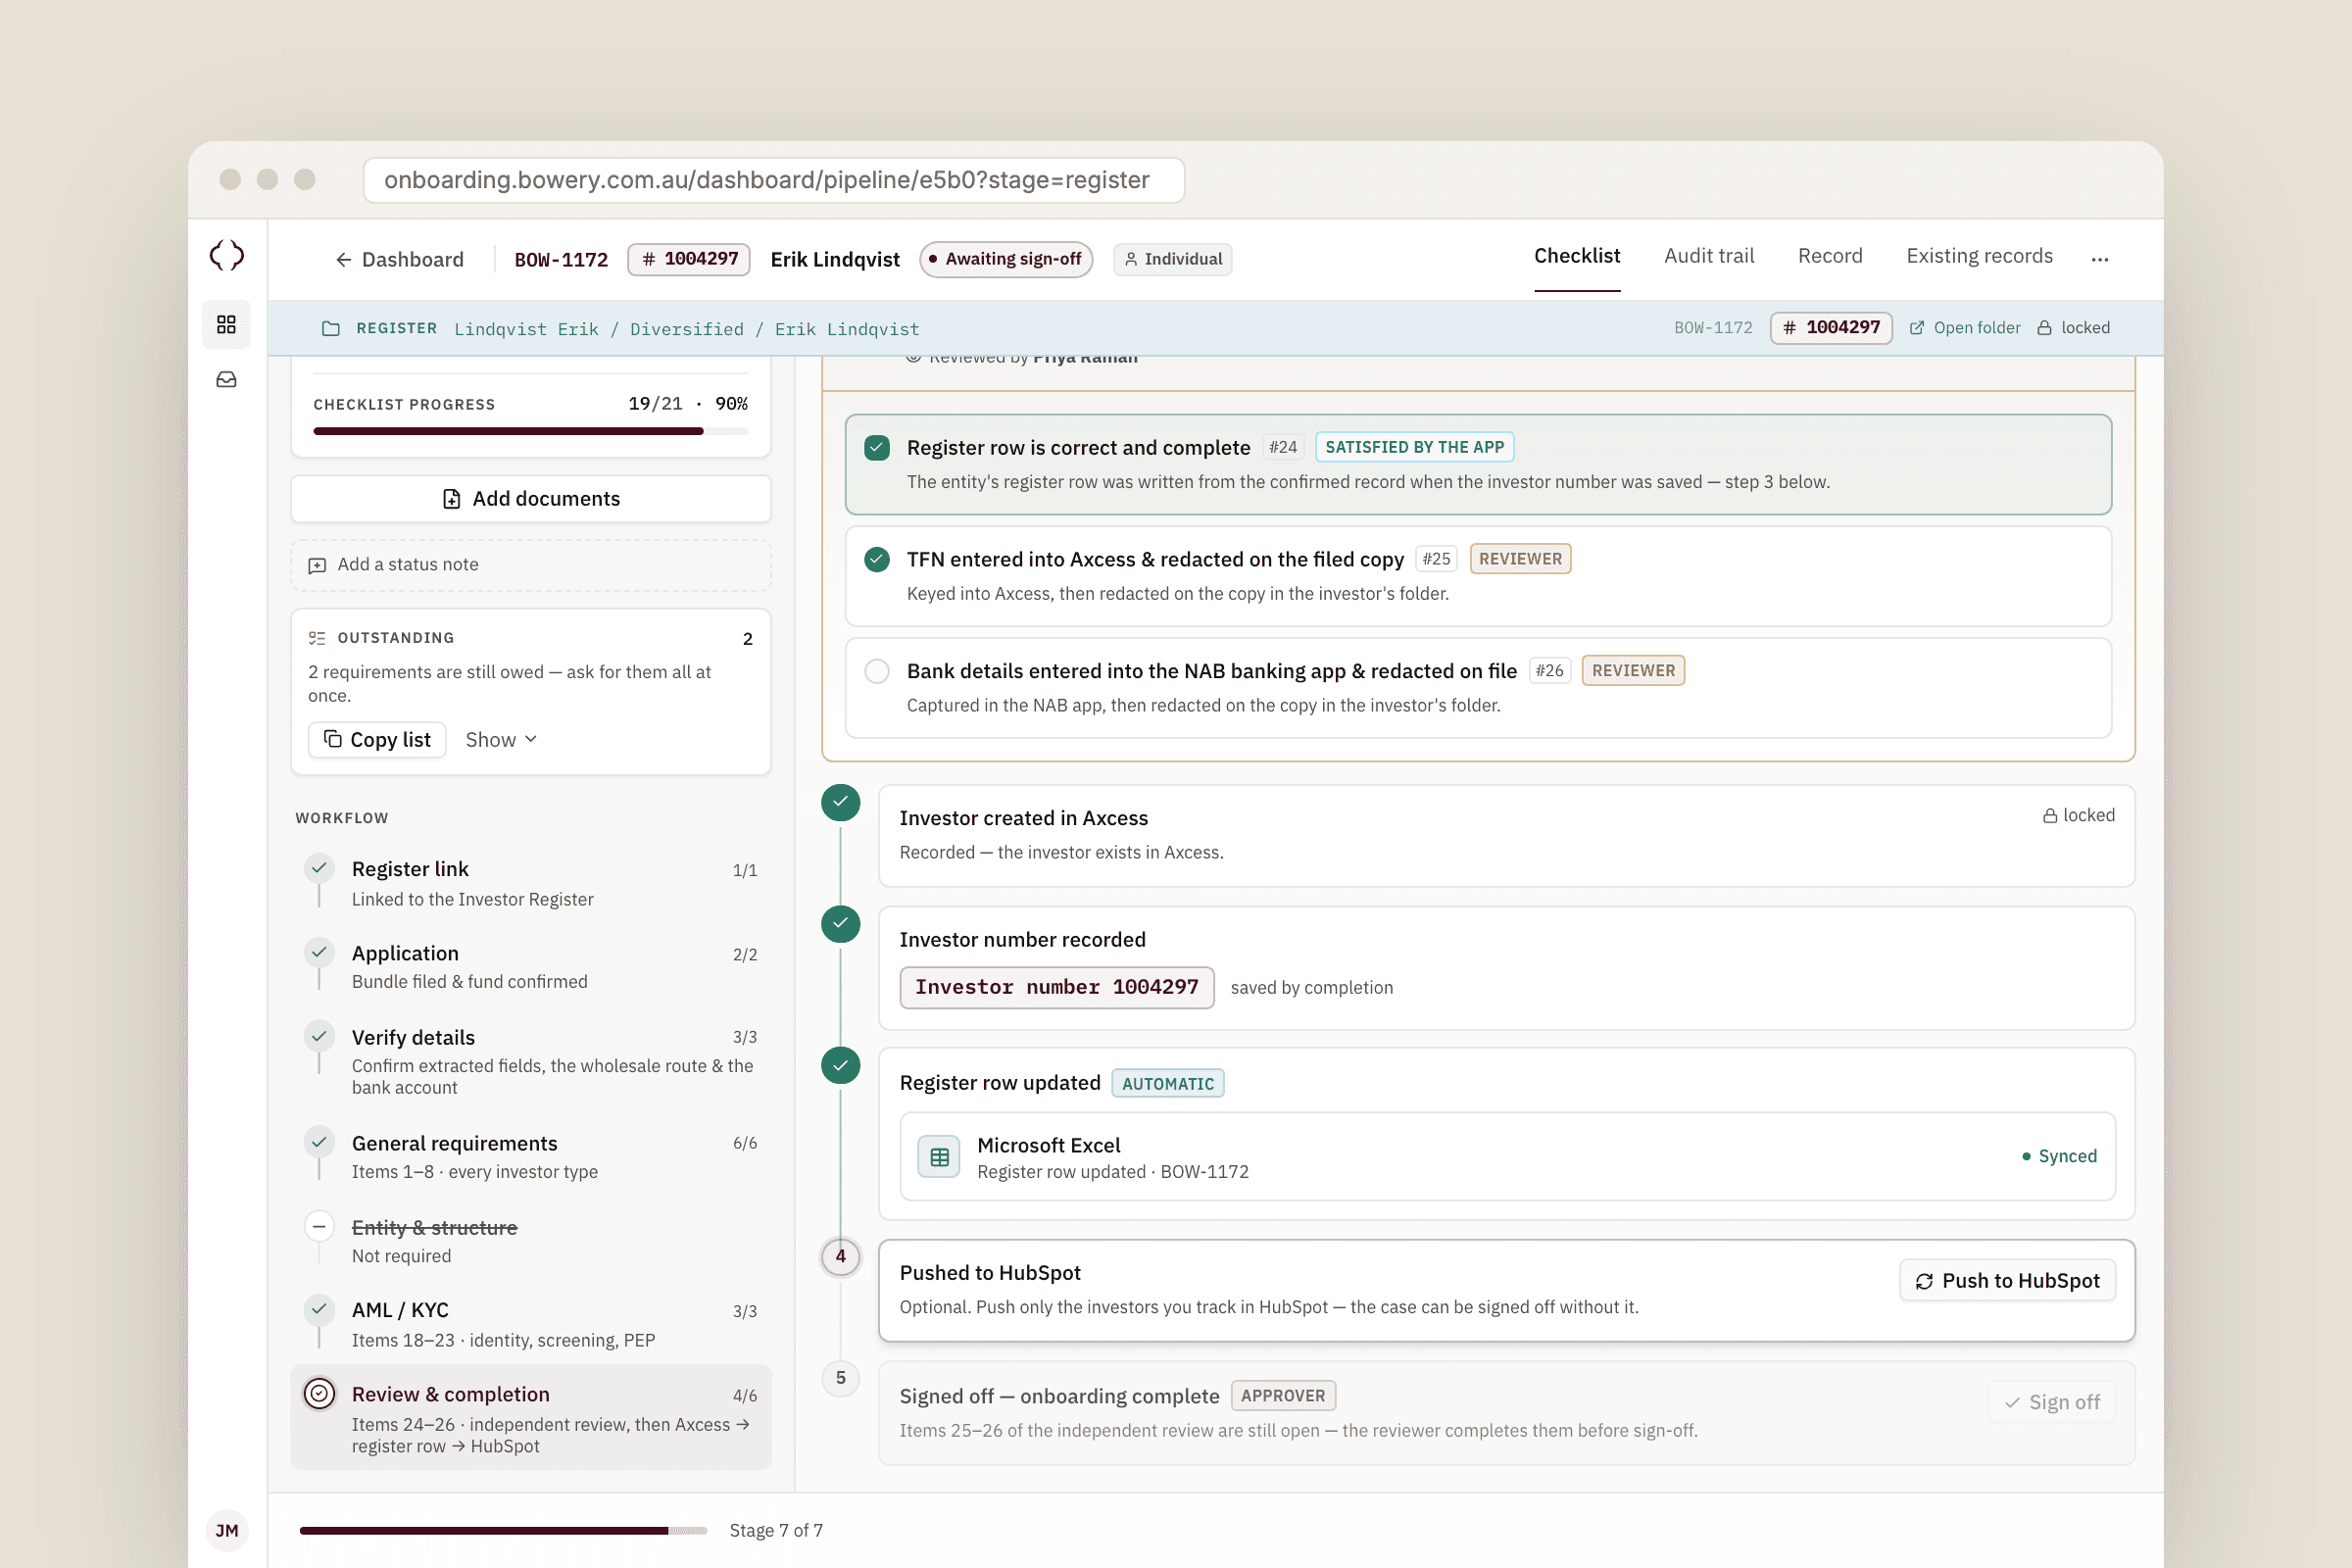Click the Push to HubSpot button
Image resolution: width=2352 pixels, height=1568 pixels.
coord(2007,1281)
